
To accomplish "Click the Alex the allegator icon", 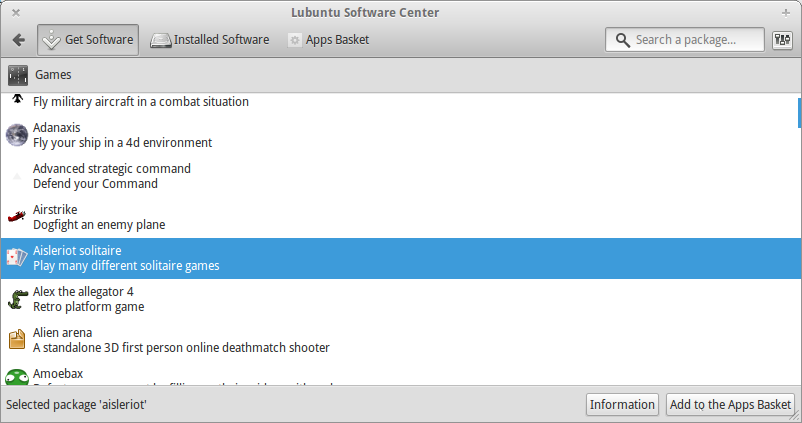I will click(x=17, y=299).
